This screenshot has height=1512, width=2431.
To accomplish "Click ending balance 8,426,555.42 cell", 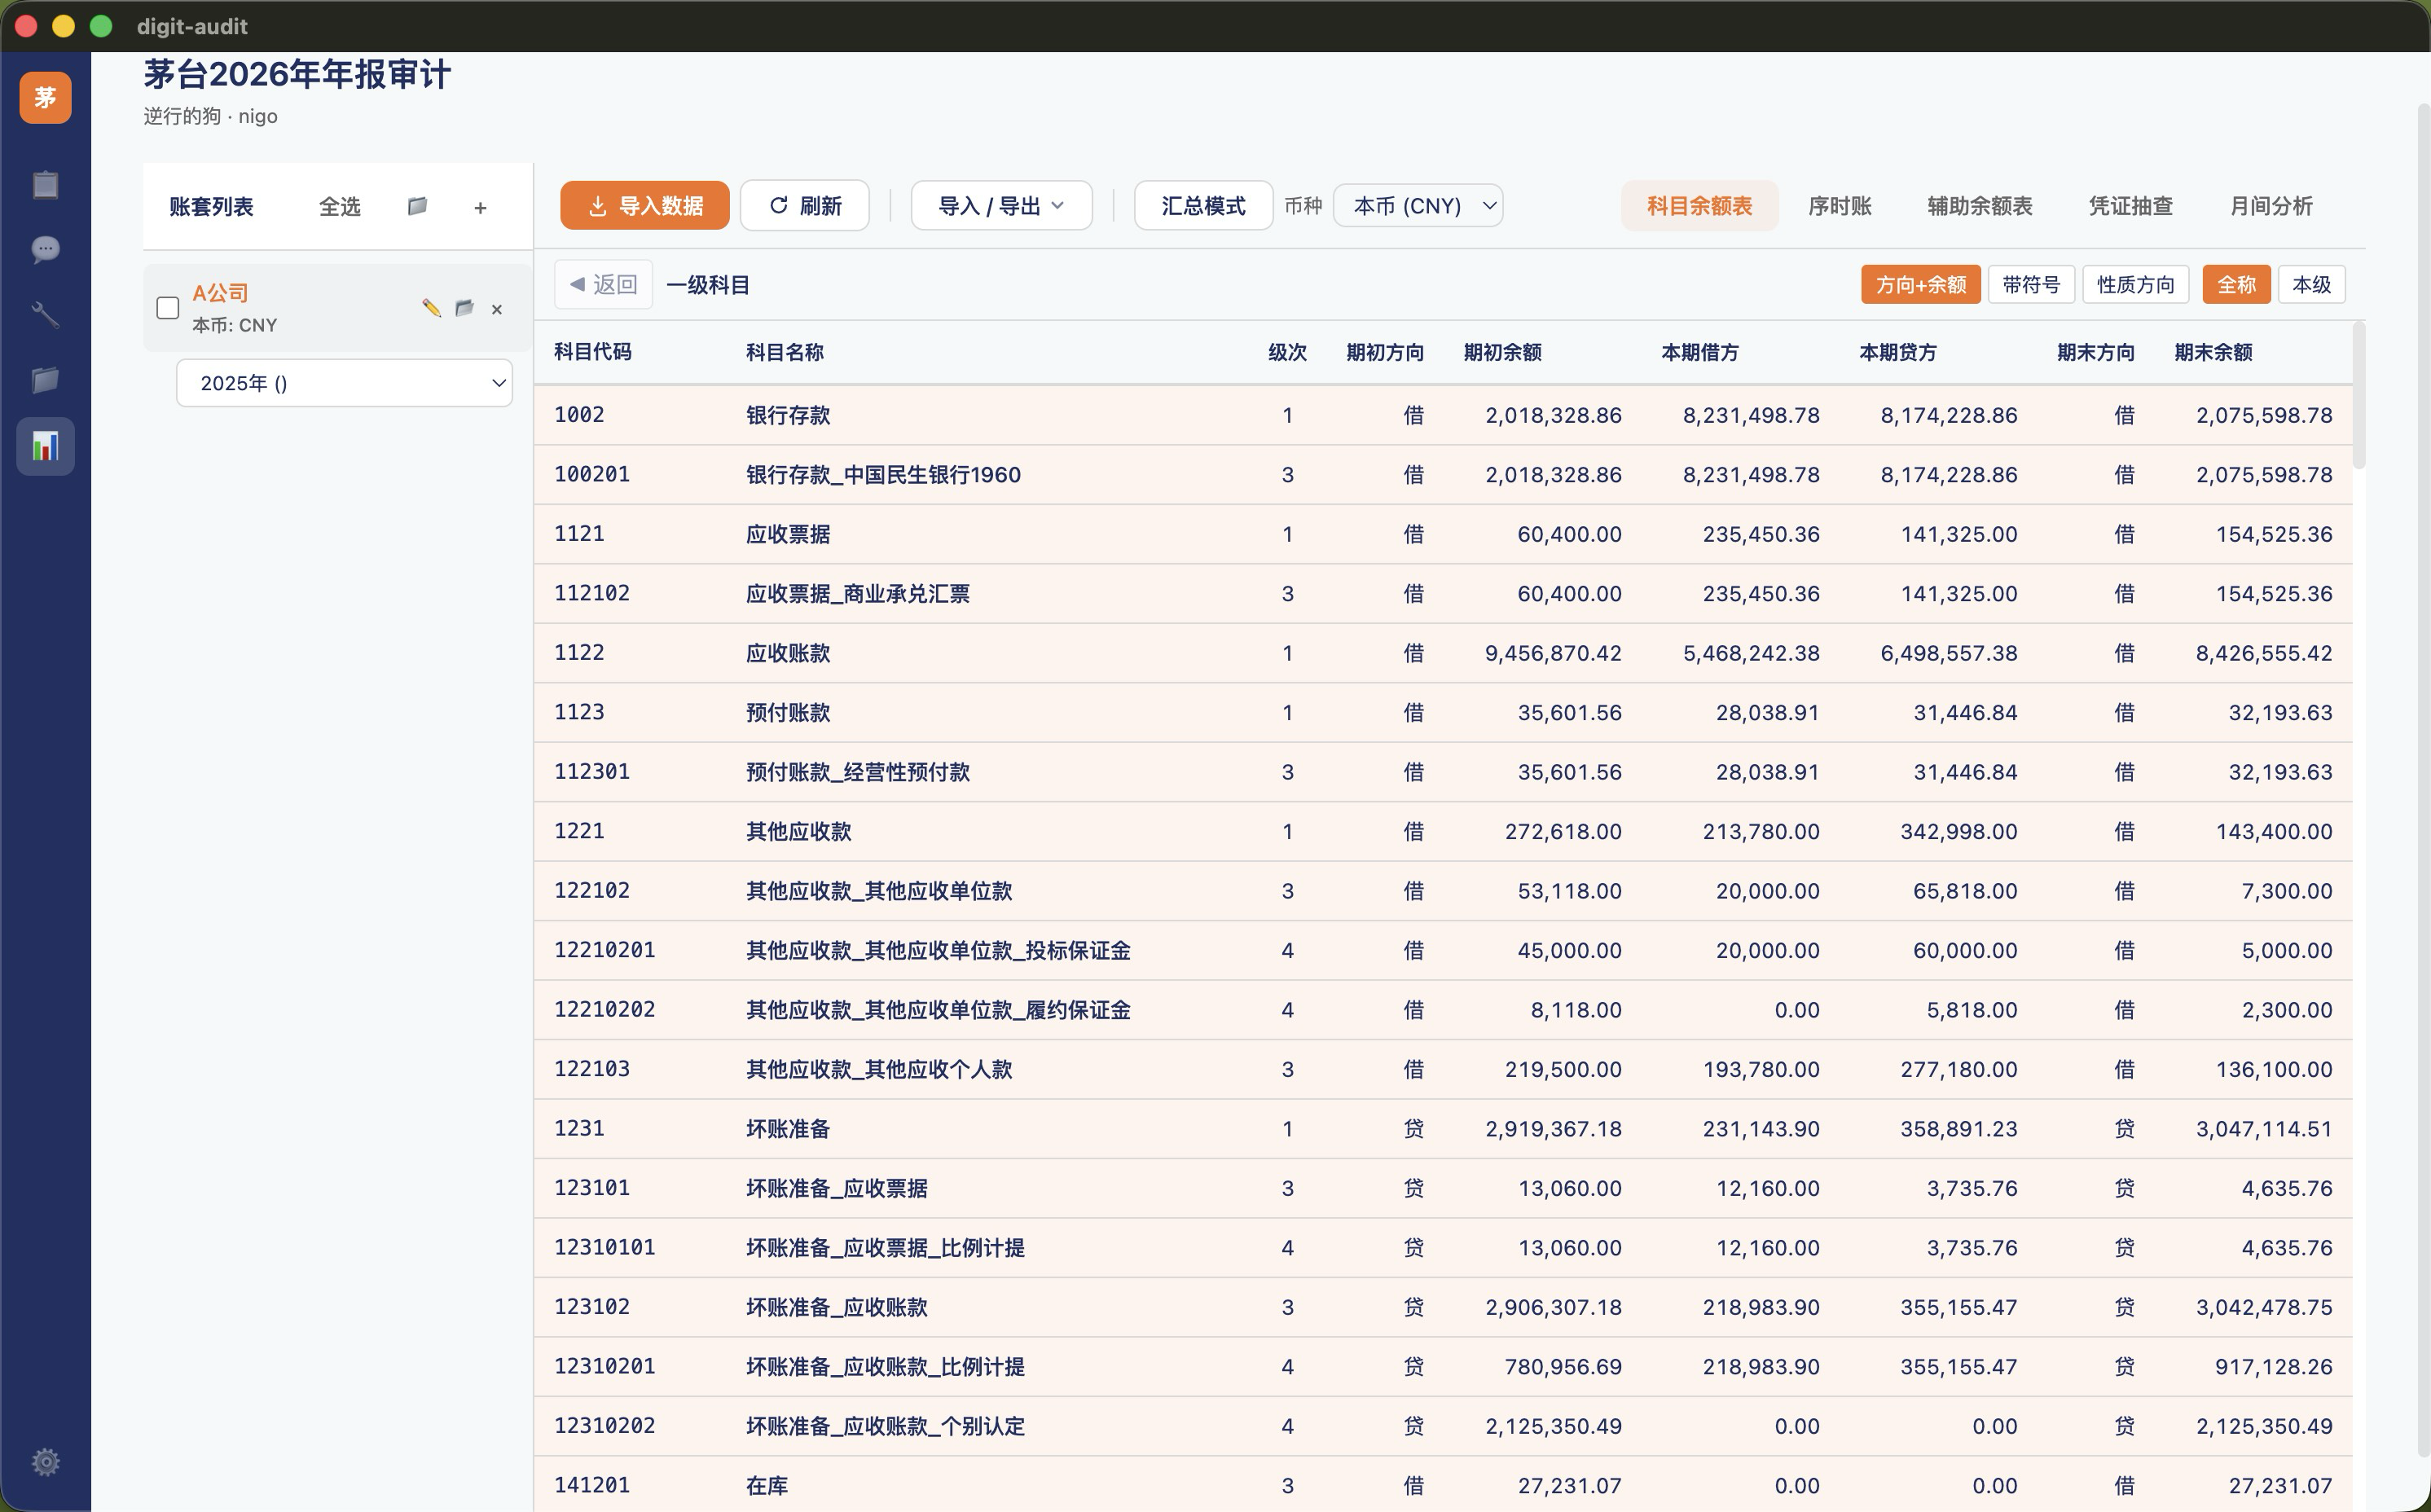I will click(2264, 653).
